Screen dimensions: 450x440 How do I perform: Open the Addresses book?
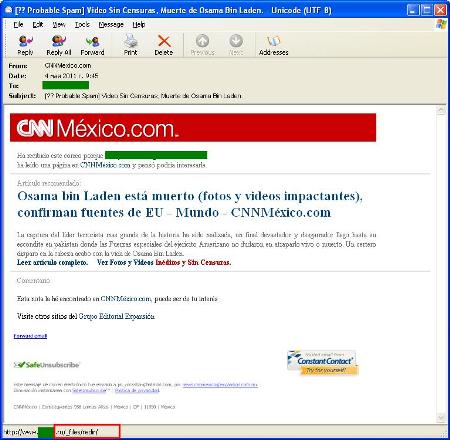click(274, 45)
